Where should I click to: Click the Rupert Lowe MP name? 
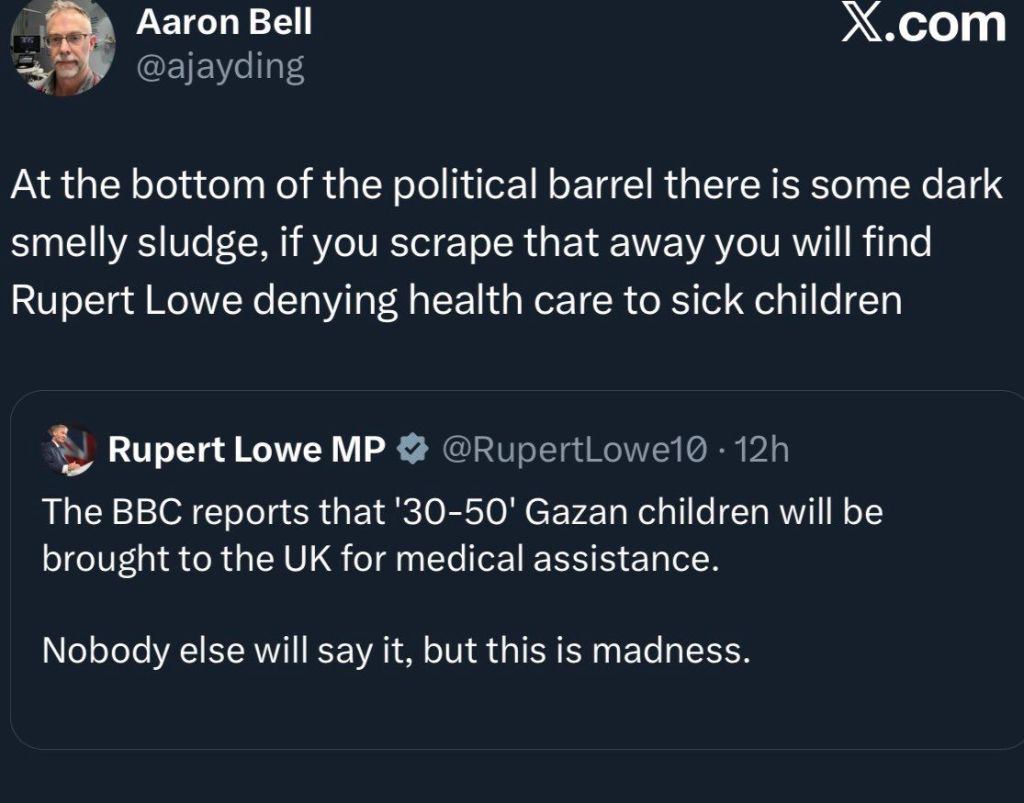246,451
